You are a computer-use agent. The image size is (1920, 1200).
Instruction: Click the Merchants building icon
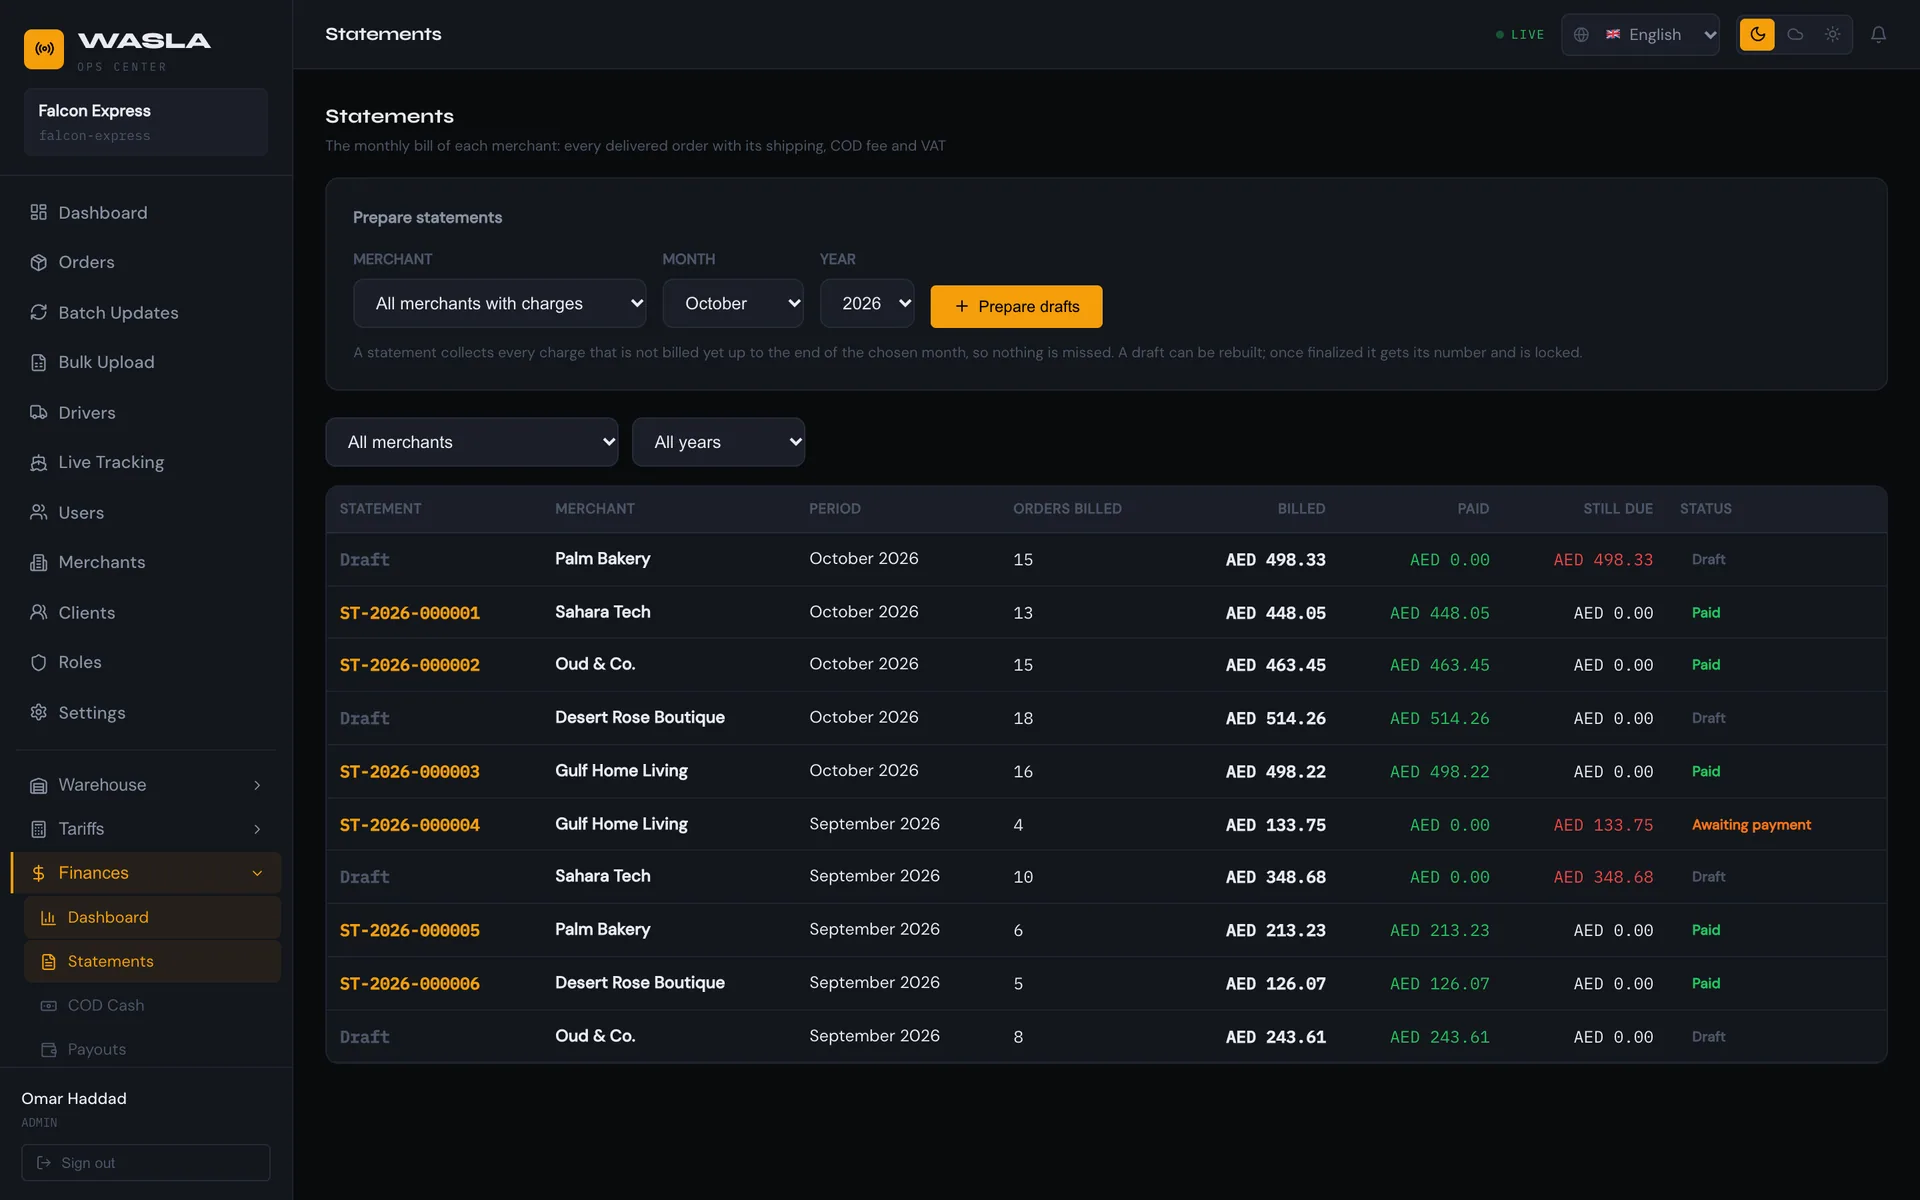(39, 562)
